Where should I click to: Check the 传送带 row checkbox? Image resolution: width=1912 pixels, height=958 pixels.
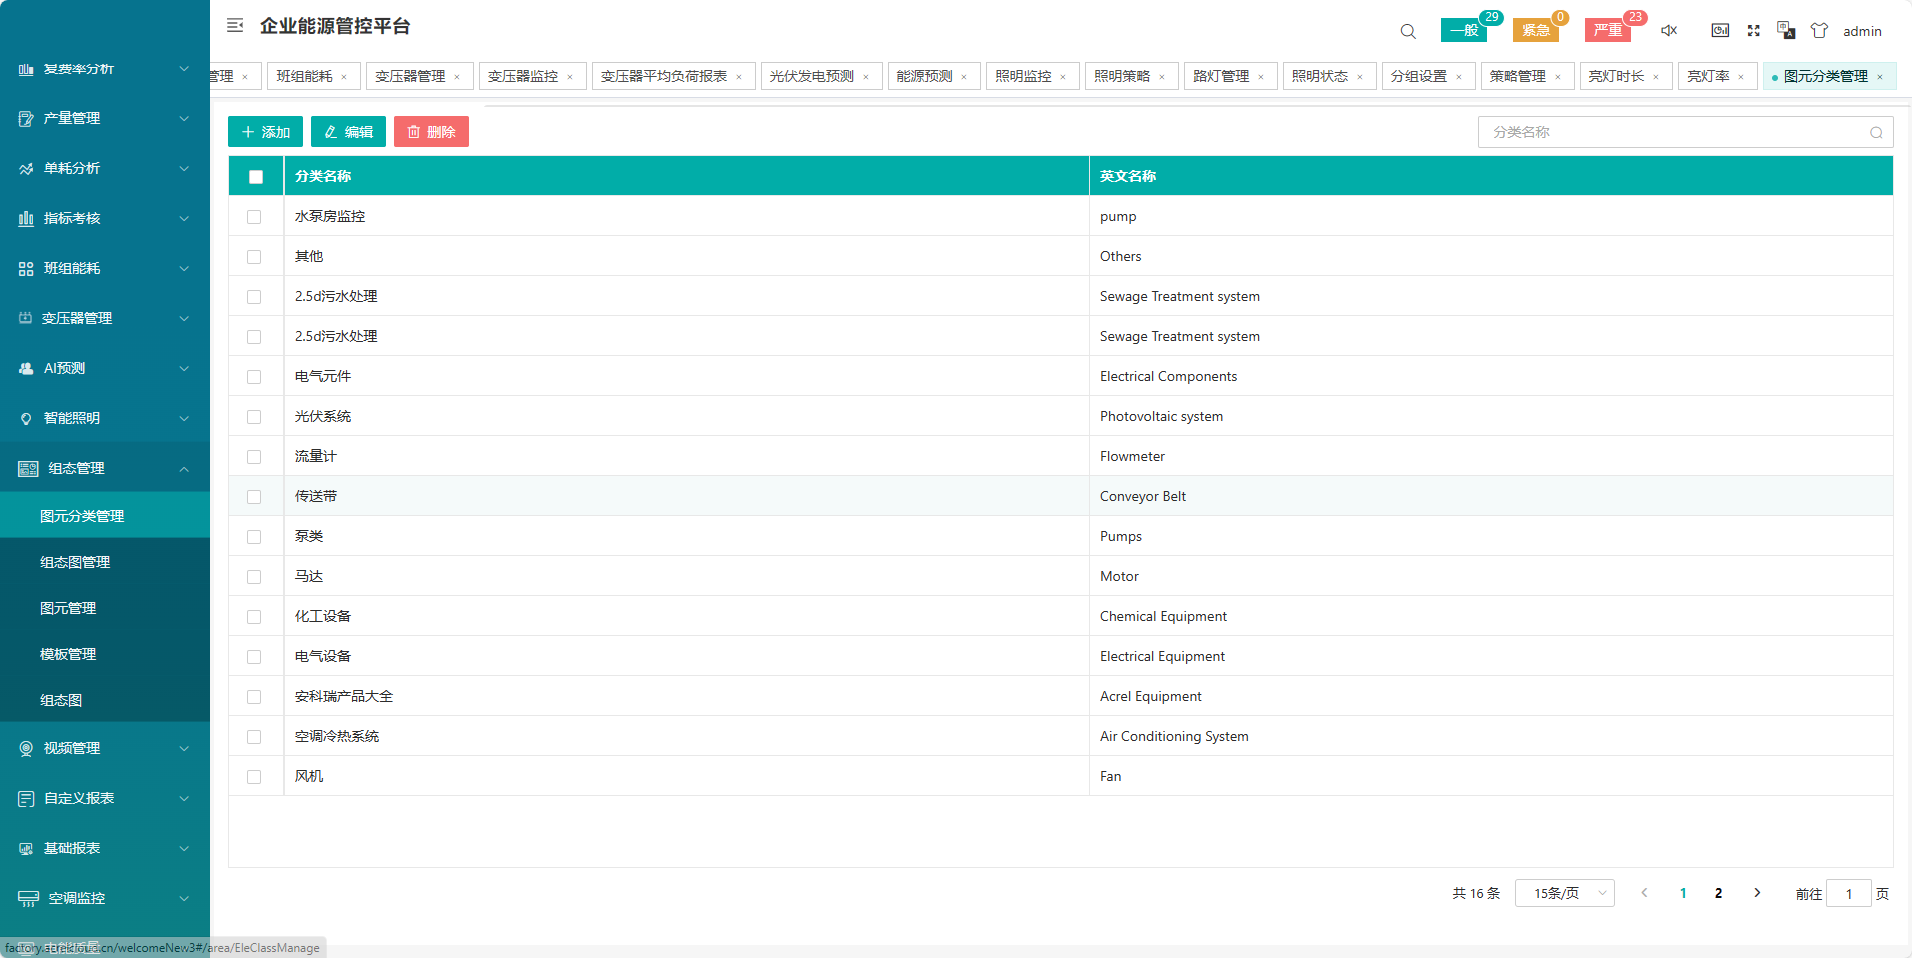pos(254,497)
